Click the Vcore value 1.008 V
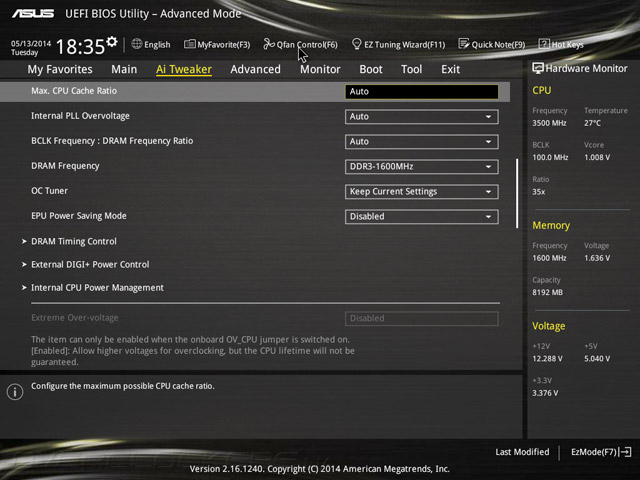 tap(597, 157)
